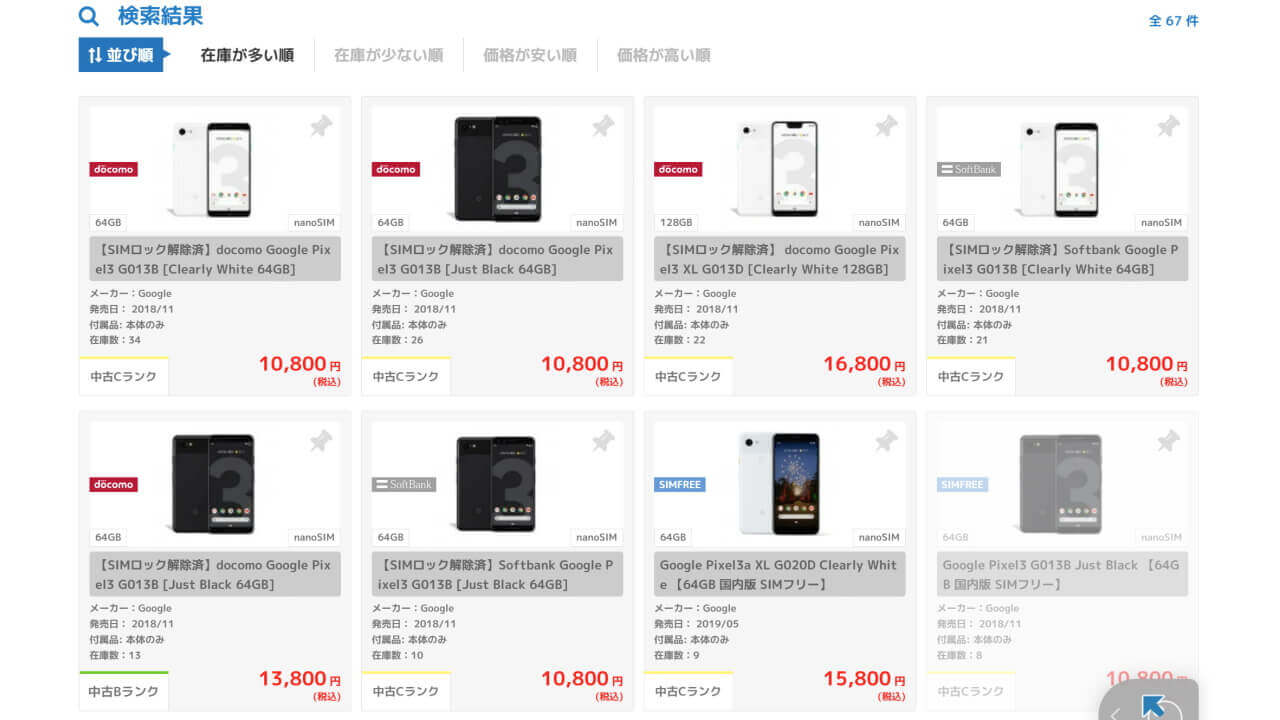Image resolution: width=1280 pixels, height=720 pixels.
Task: Pin the docomo Pixel3 XL Clearly White 128GB
Action: [885, 126]
